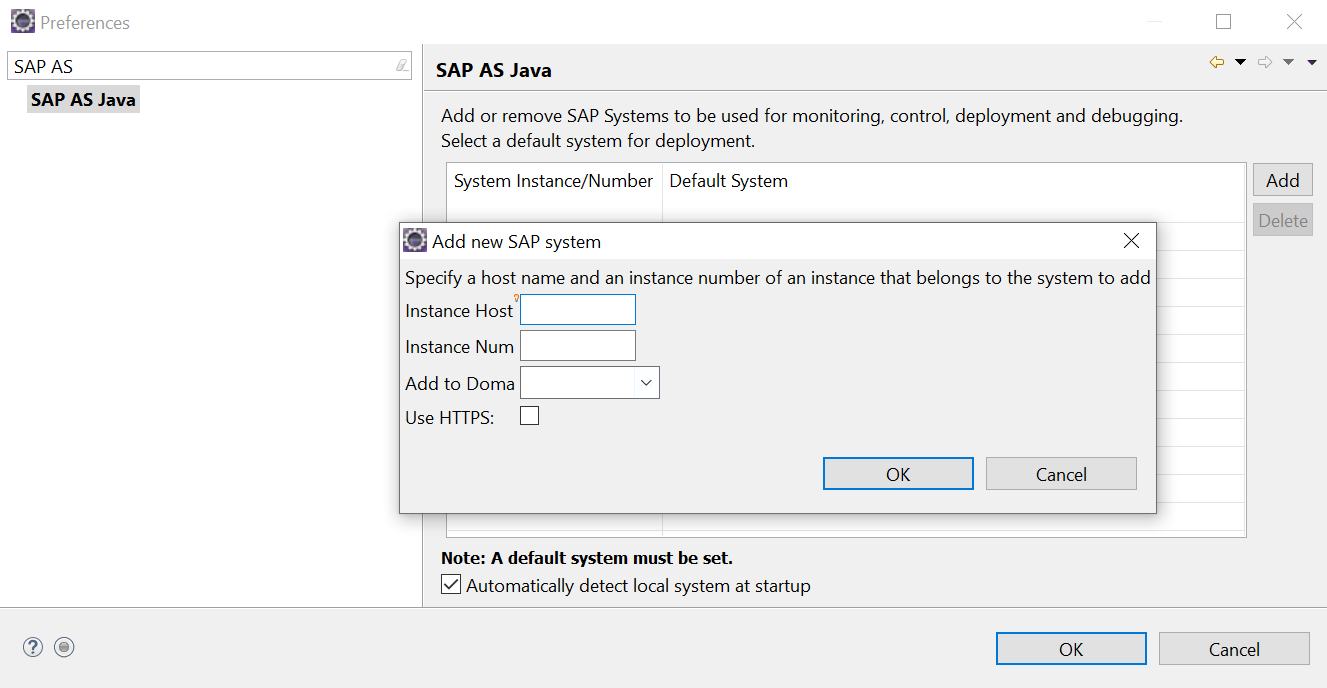Open the help question mark icon
The height and width of the screenshot is (688, 1327).
click(x=33, y=647)
